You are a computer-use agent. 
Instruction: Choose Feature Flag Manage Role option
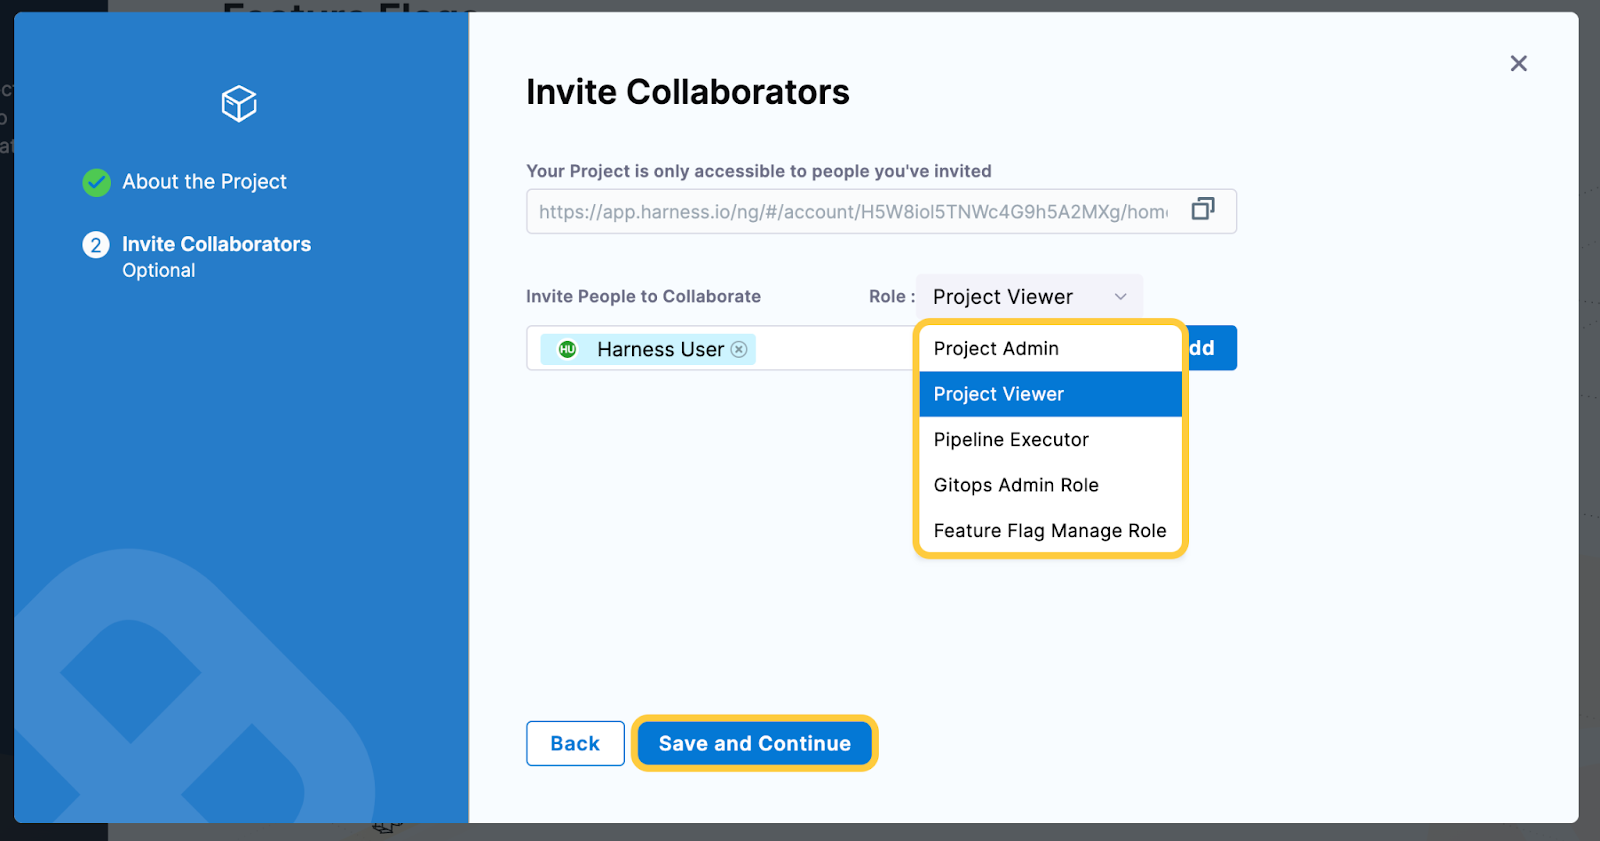[x=1049, y=530]
